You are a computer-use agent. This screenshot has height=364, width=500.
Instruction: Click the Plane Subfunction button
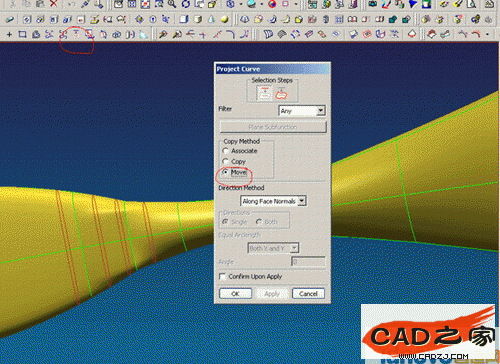click(x=273, y=127)
